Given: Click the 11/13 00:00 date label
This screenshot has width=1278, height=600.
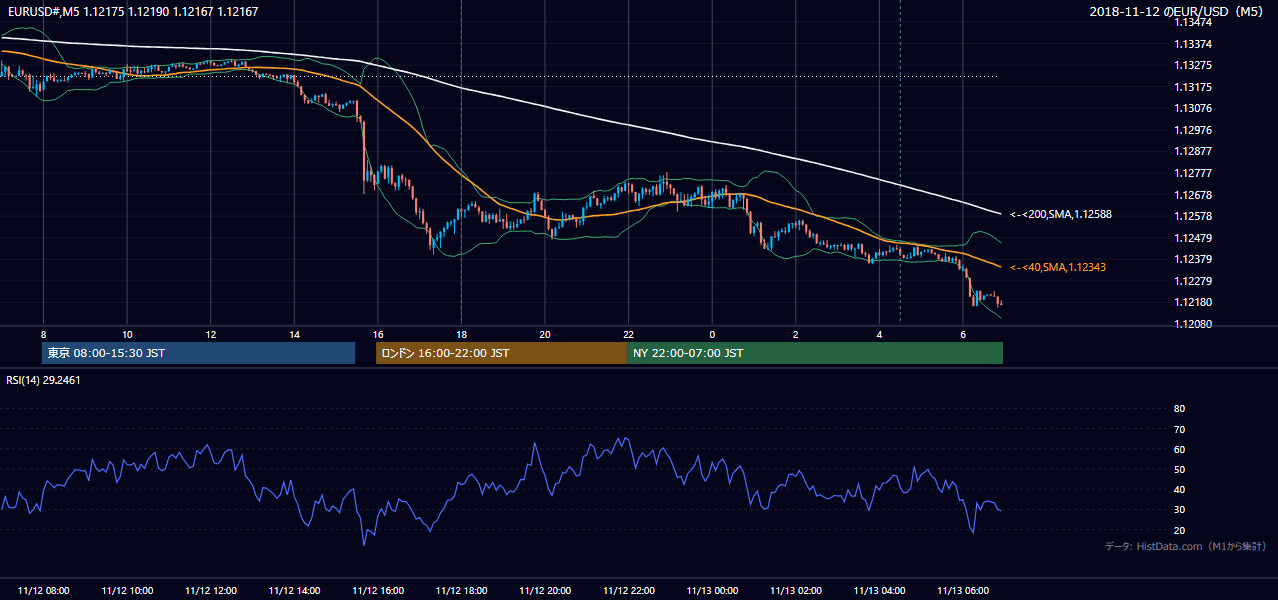Looking at the screenshot, I should pyautogui.click(x=713, y=591).
